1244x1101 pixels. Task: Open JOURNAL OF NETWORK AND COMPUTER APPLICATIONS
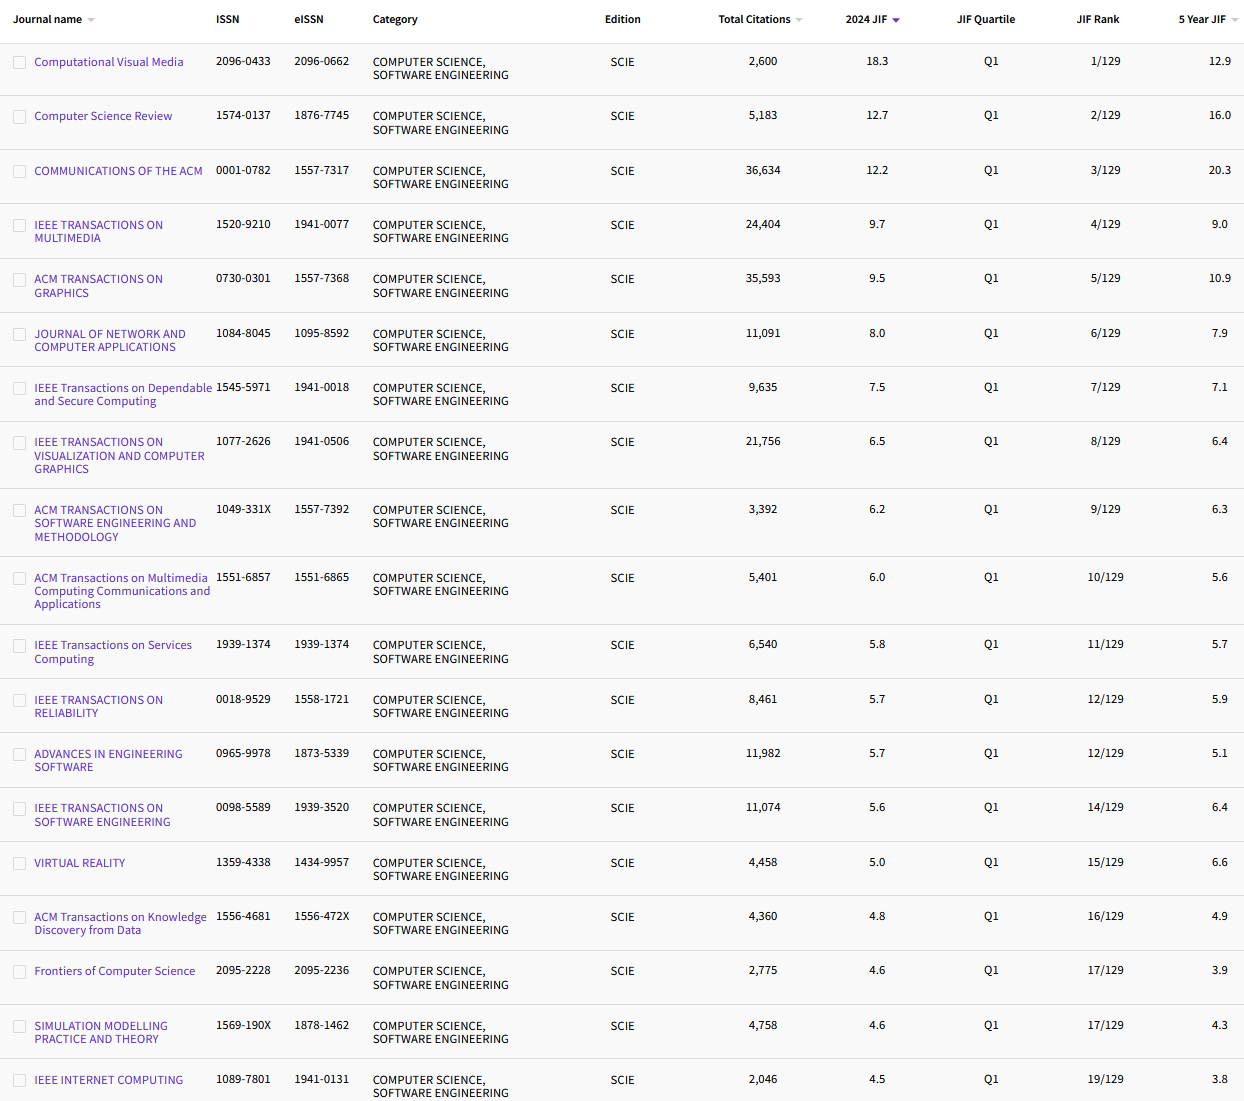click(x=110, y=340)
